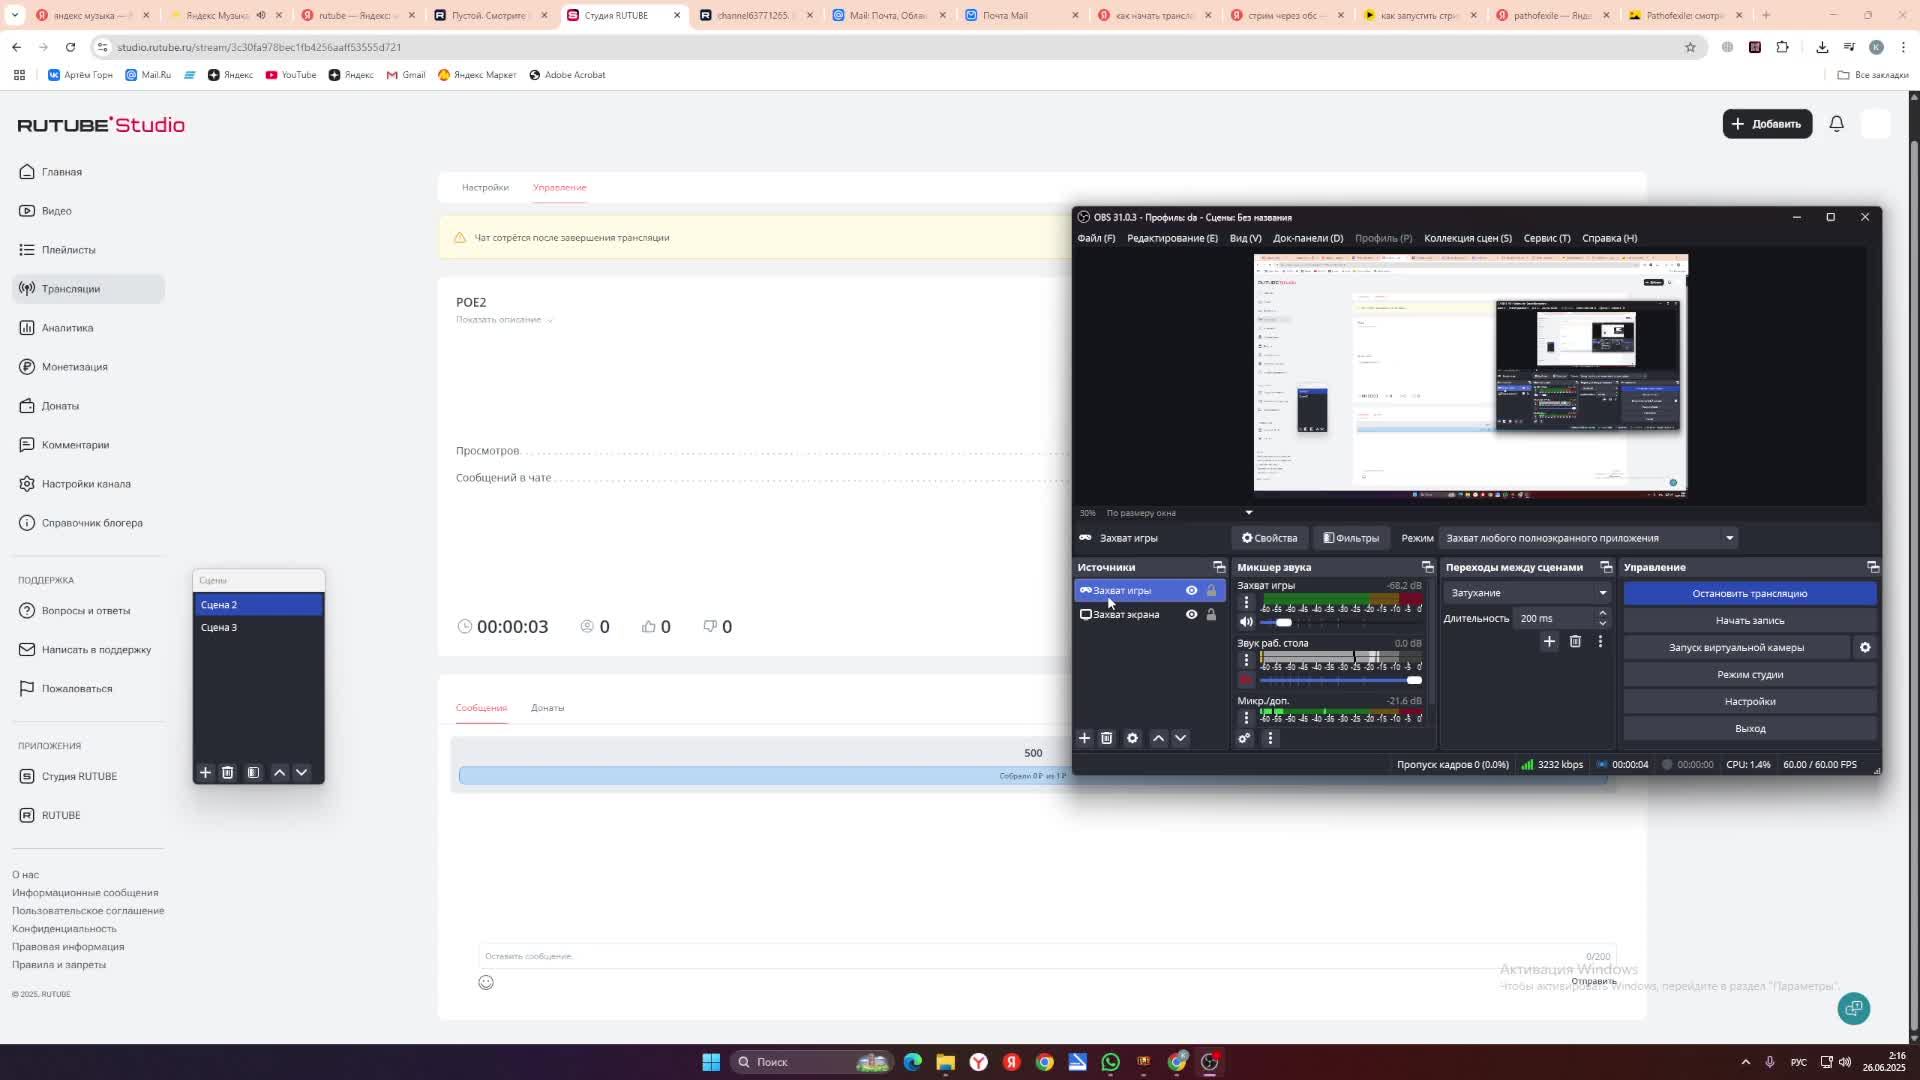Screen dimensions: 1920x1080
Task: Move scene down in Сцены dock
Action: click(301, 772)
